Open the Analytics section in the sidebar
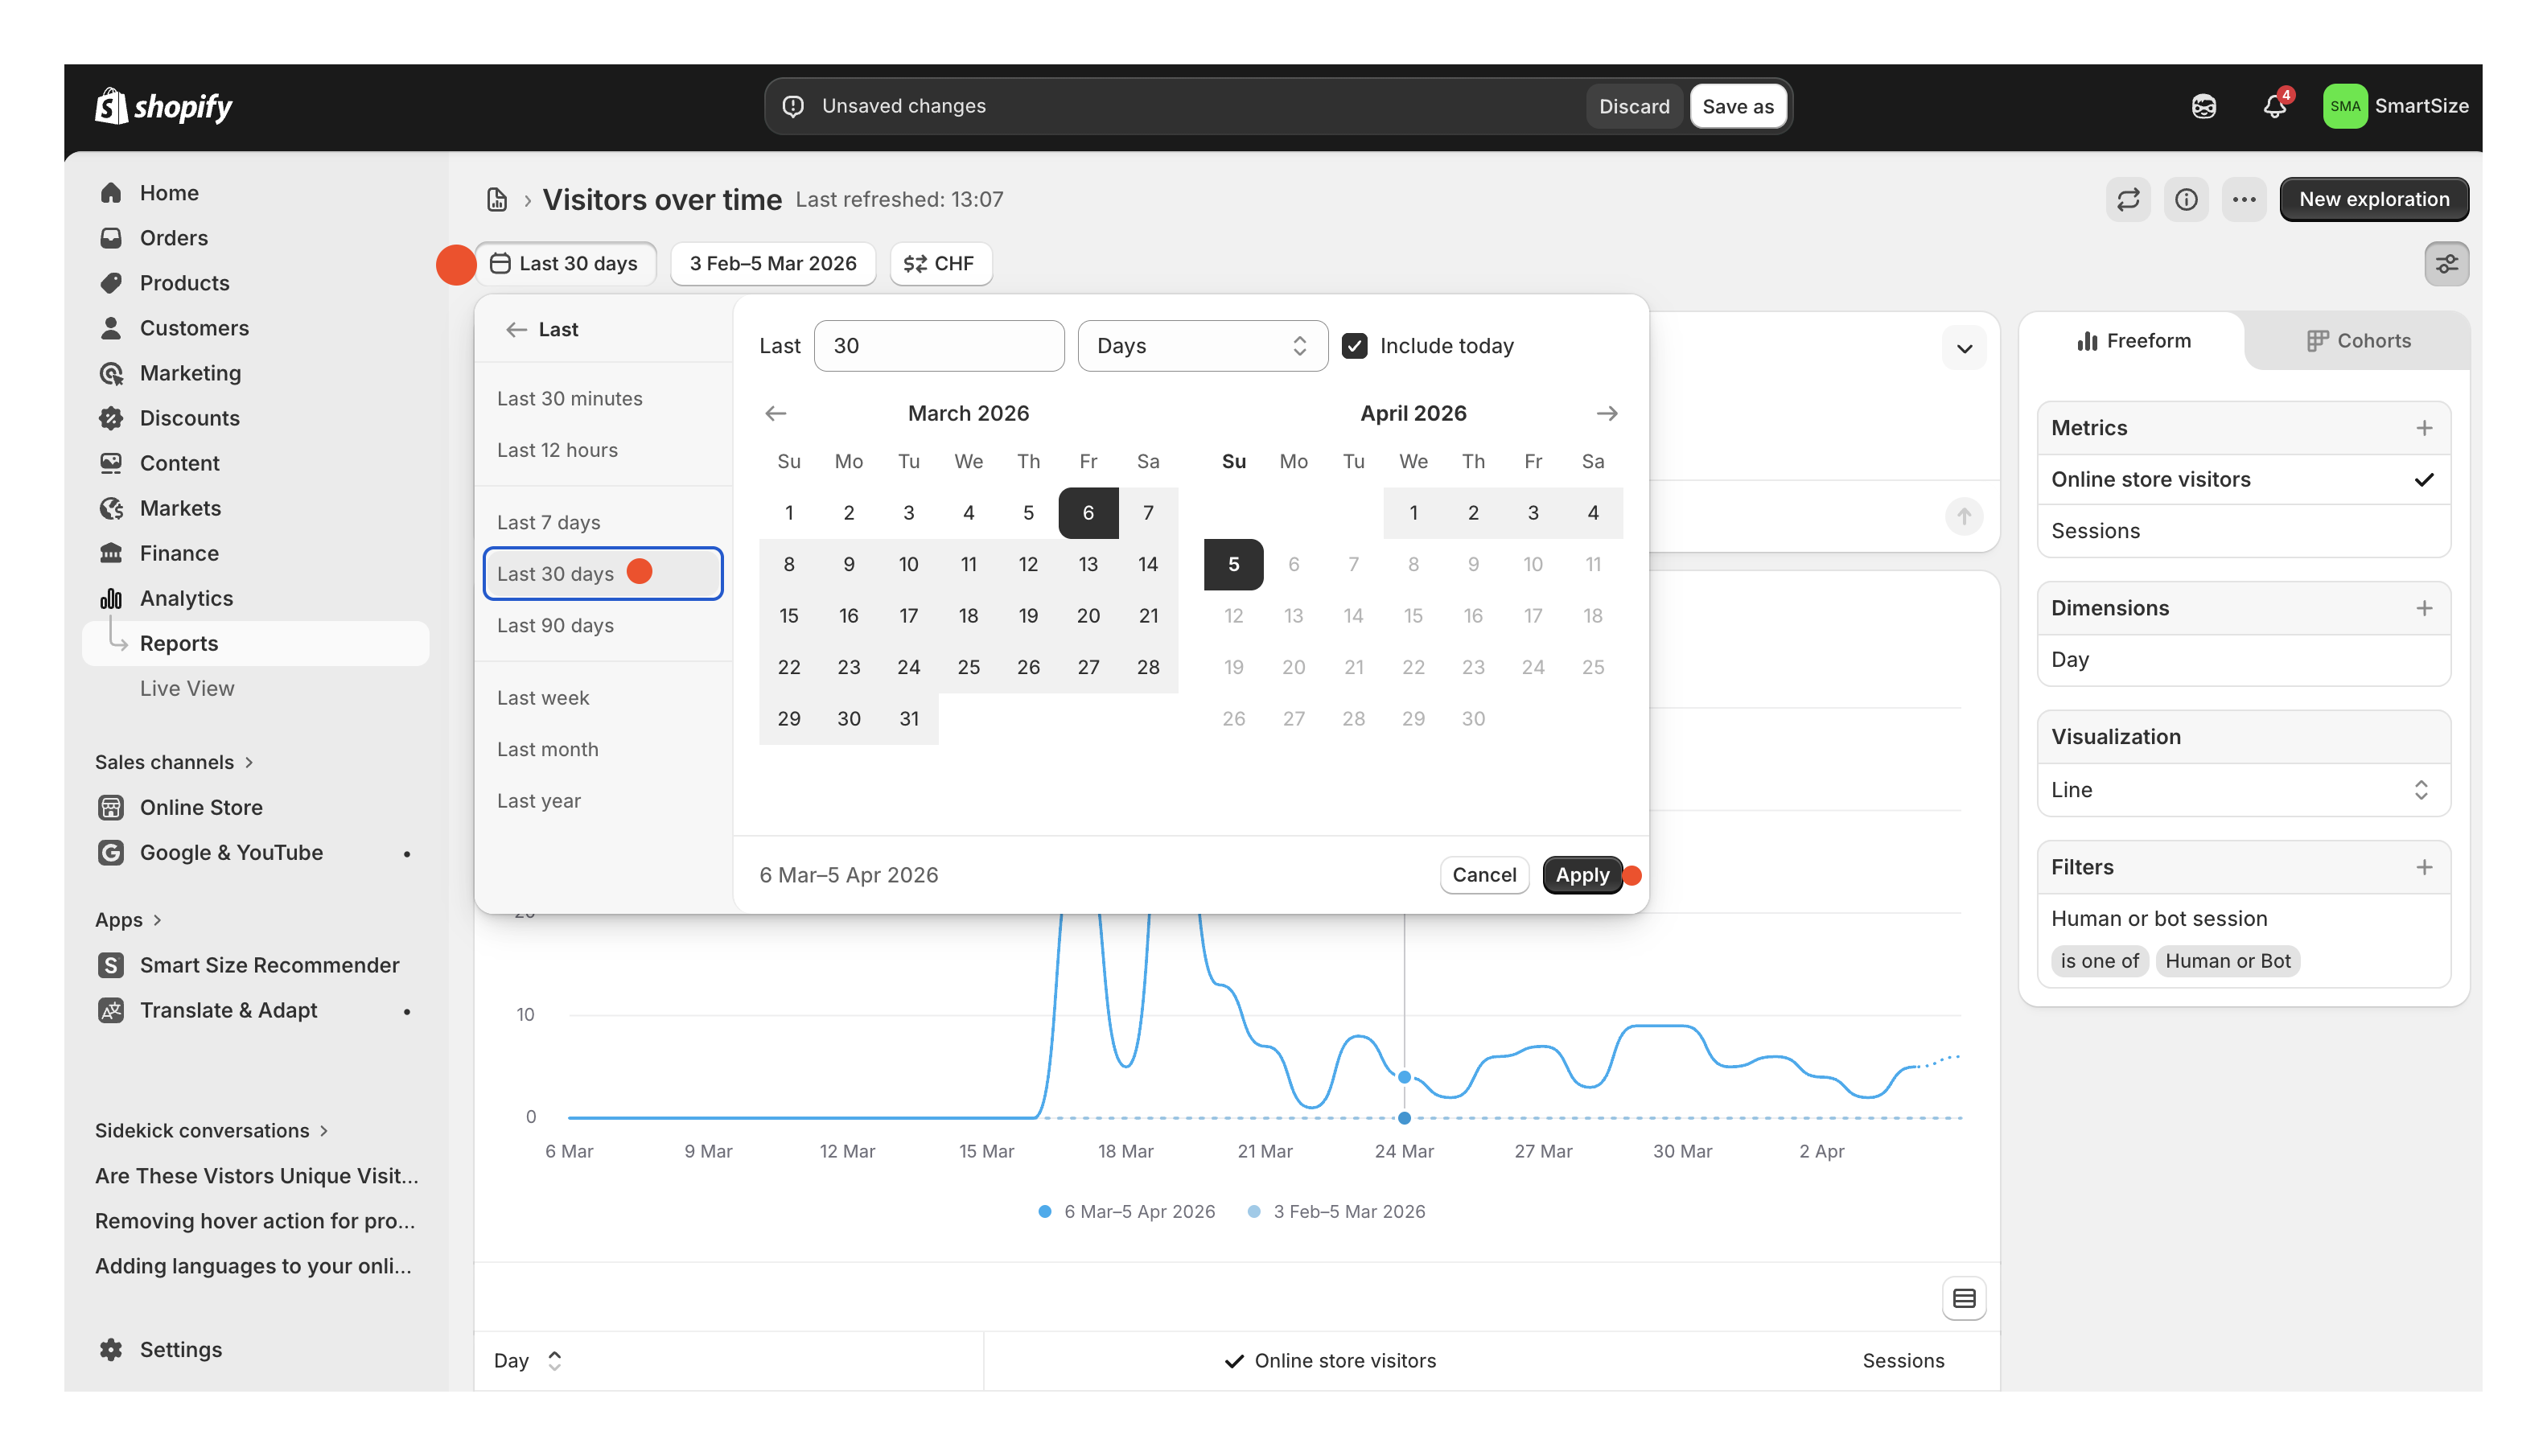Image resolution: width=2547 pixels, height=1456 pixels. pyautogui.click(x=185, y=597)
